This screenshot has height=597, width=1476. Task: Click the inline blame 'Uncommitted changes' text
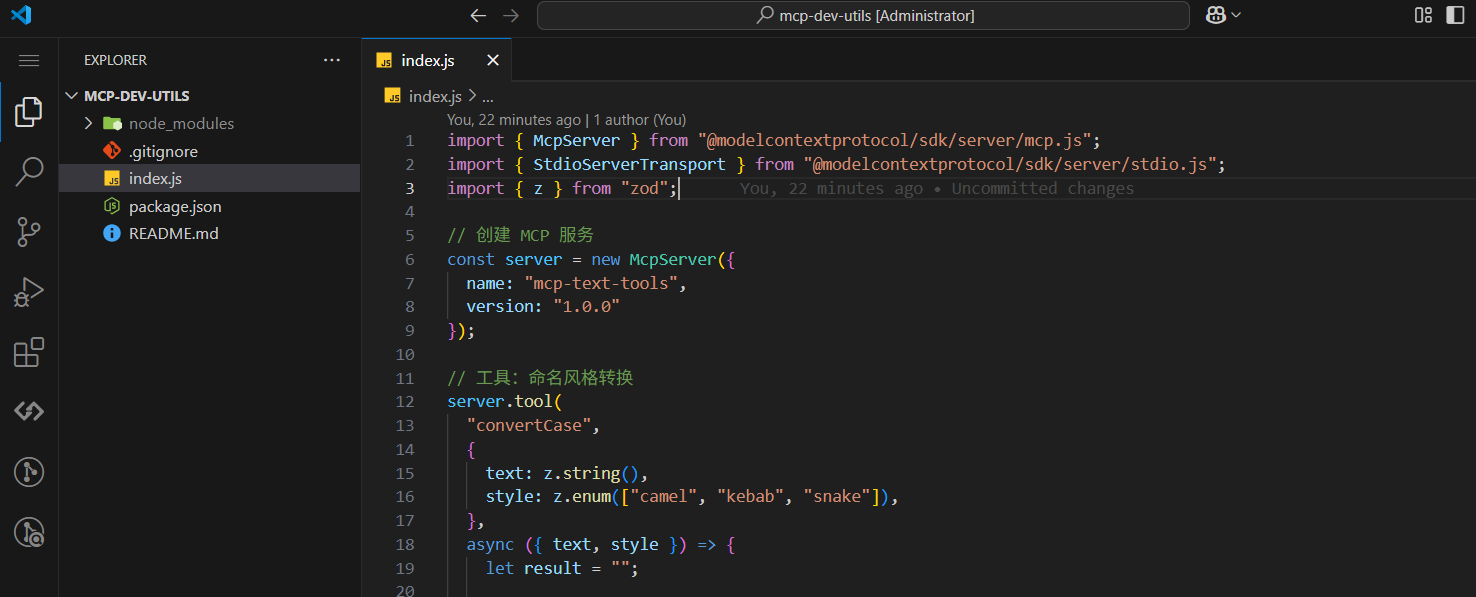click(1043, 188)
